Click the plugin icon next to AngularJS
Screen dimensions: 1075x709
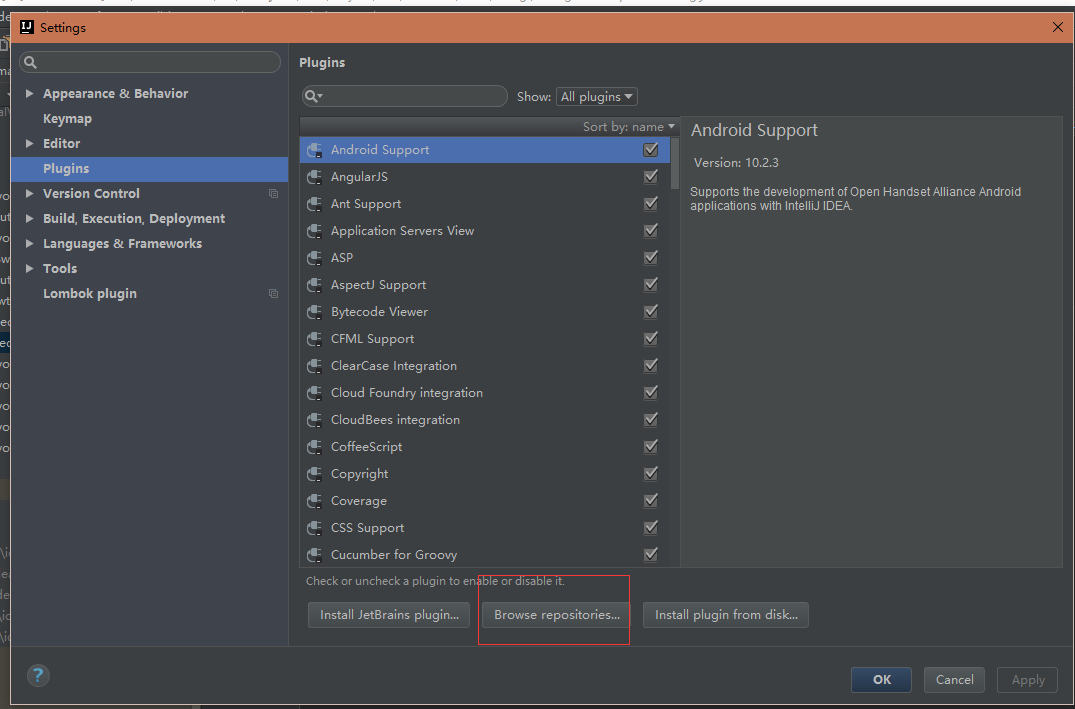[x=315, y=177]
